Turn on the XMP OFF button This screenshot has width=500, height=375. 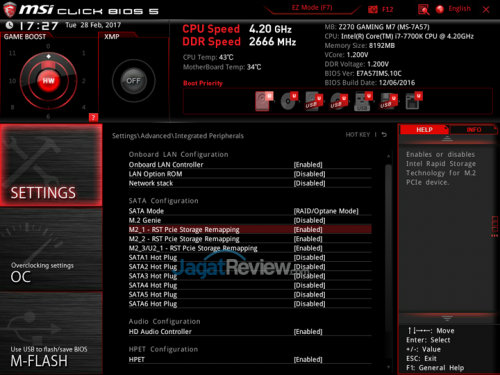coord(133,81)
